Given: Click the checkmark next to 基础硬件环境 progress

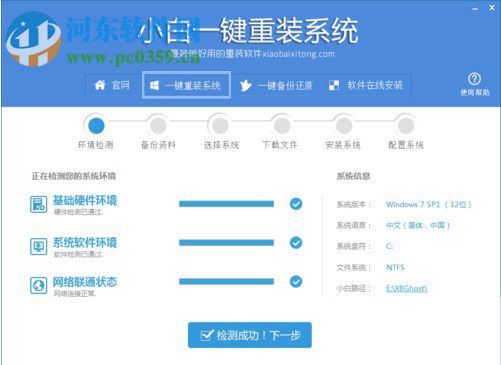Looking at the screenshot, I should click(x=296, y=204).
